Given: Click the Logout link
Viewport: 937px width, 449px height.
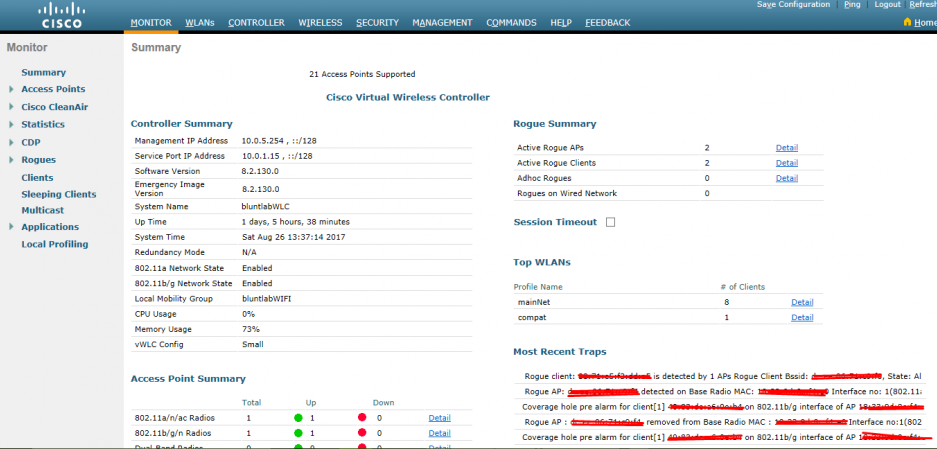Looking at the screenshot, I should pos(887,4).
